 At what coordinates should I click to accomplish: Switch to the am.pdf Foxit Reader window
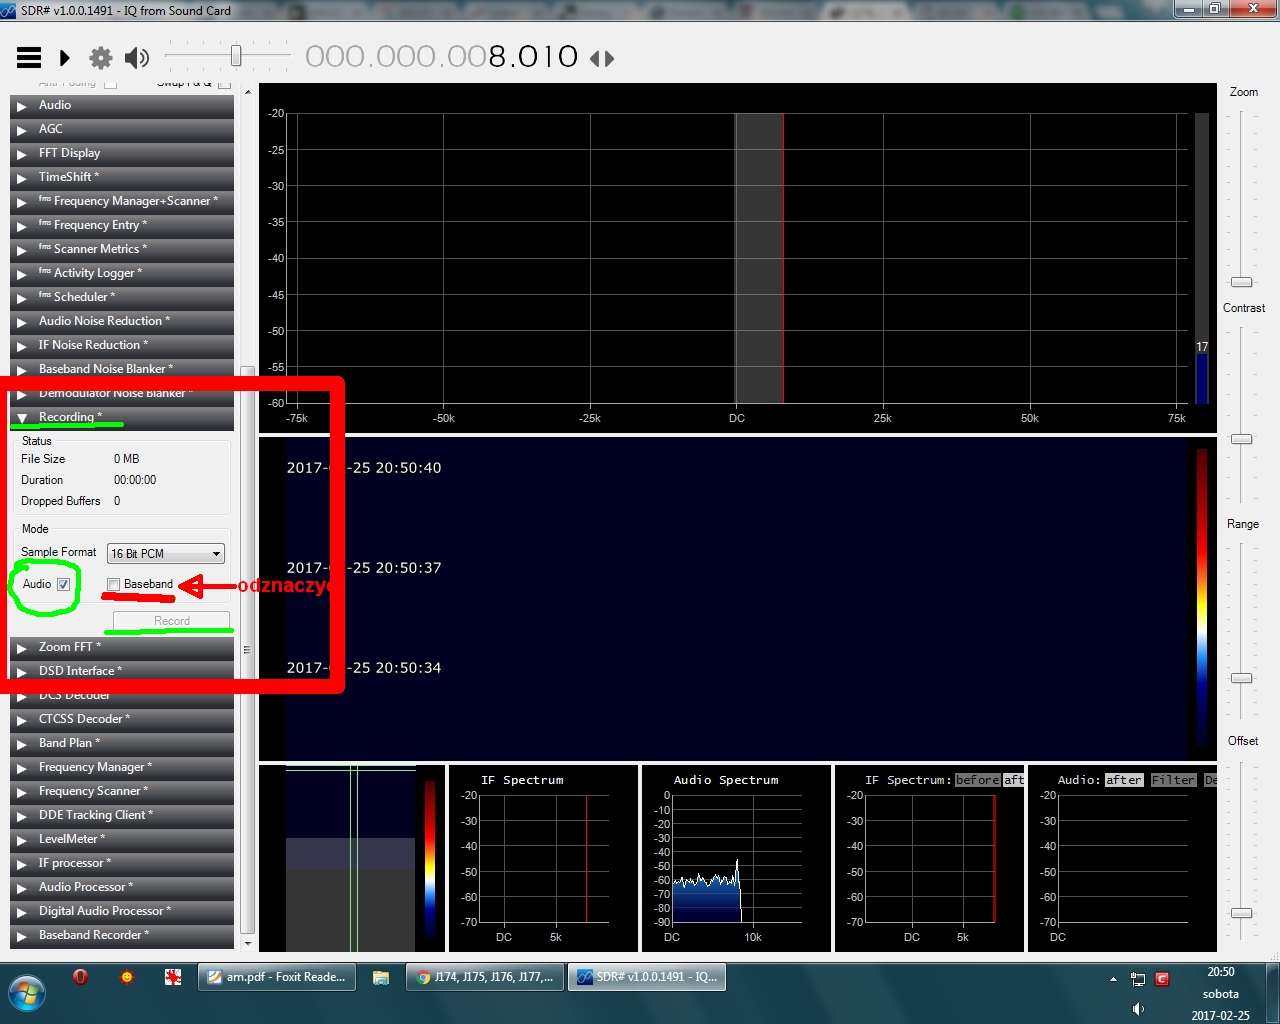[277, 977]
